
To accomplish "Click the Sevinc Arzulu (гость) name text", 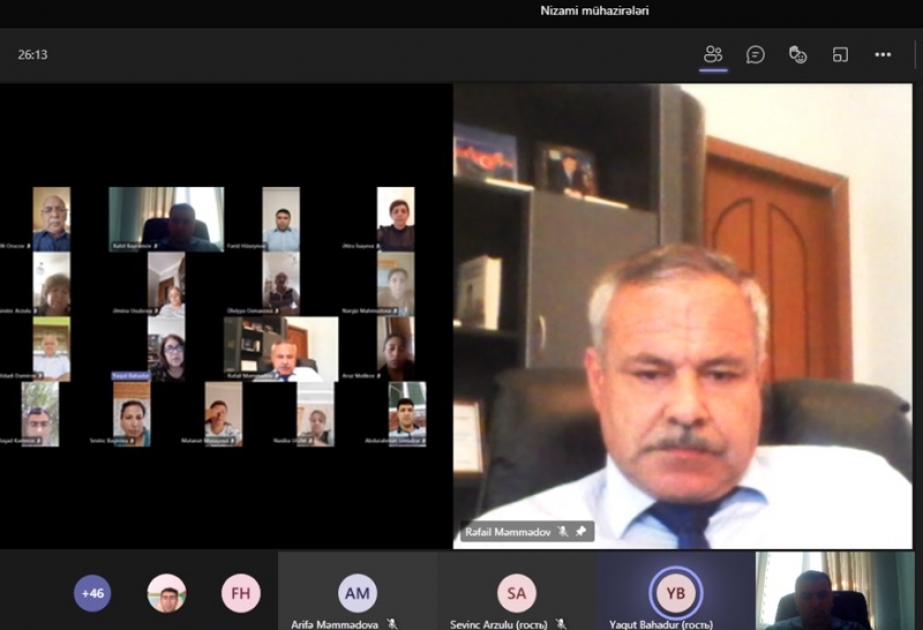I will 499,624.
